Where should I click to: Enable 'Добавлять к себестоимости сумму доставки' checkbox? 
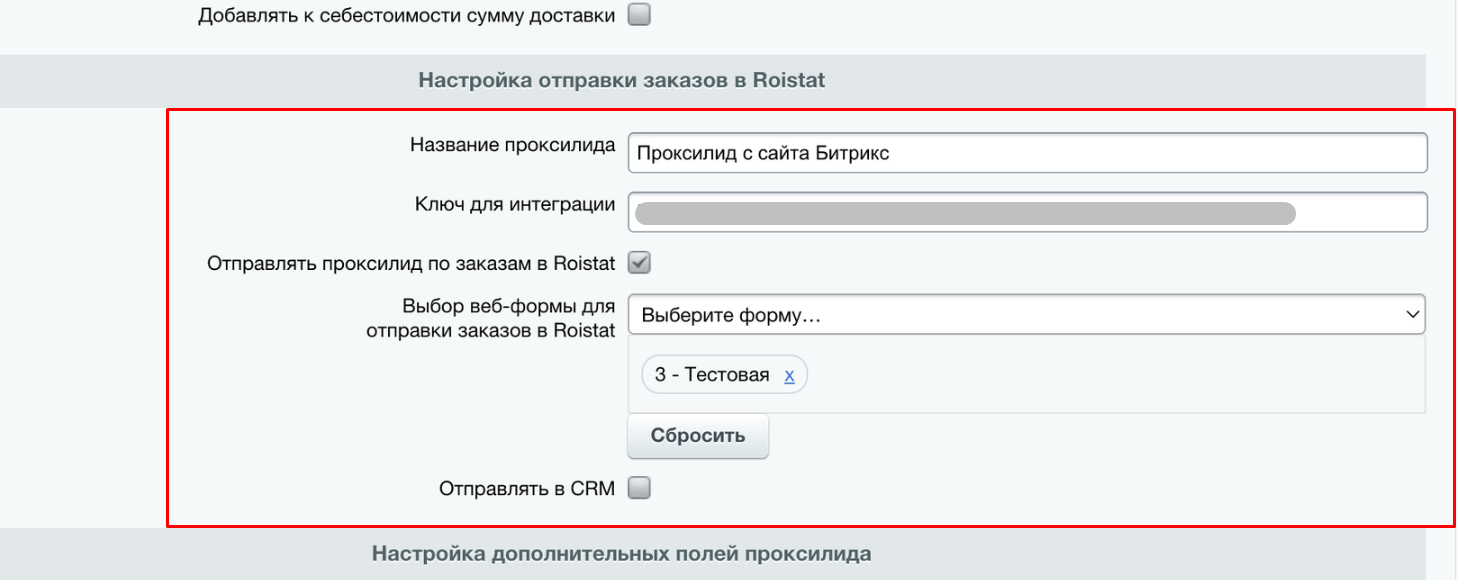638,15
